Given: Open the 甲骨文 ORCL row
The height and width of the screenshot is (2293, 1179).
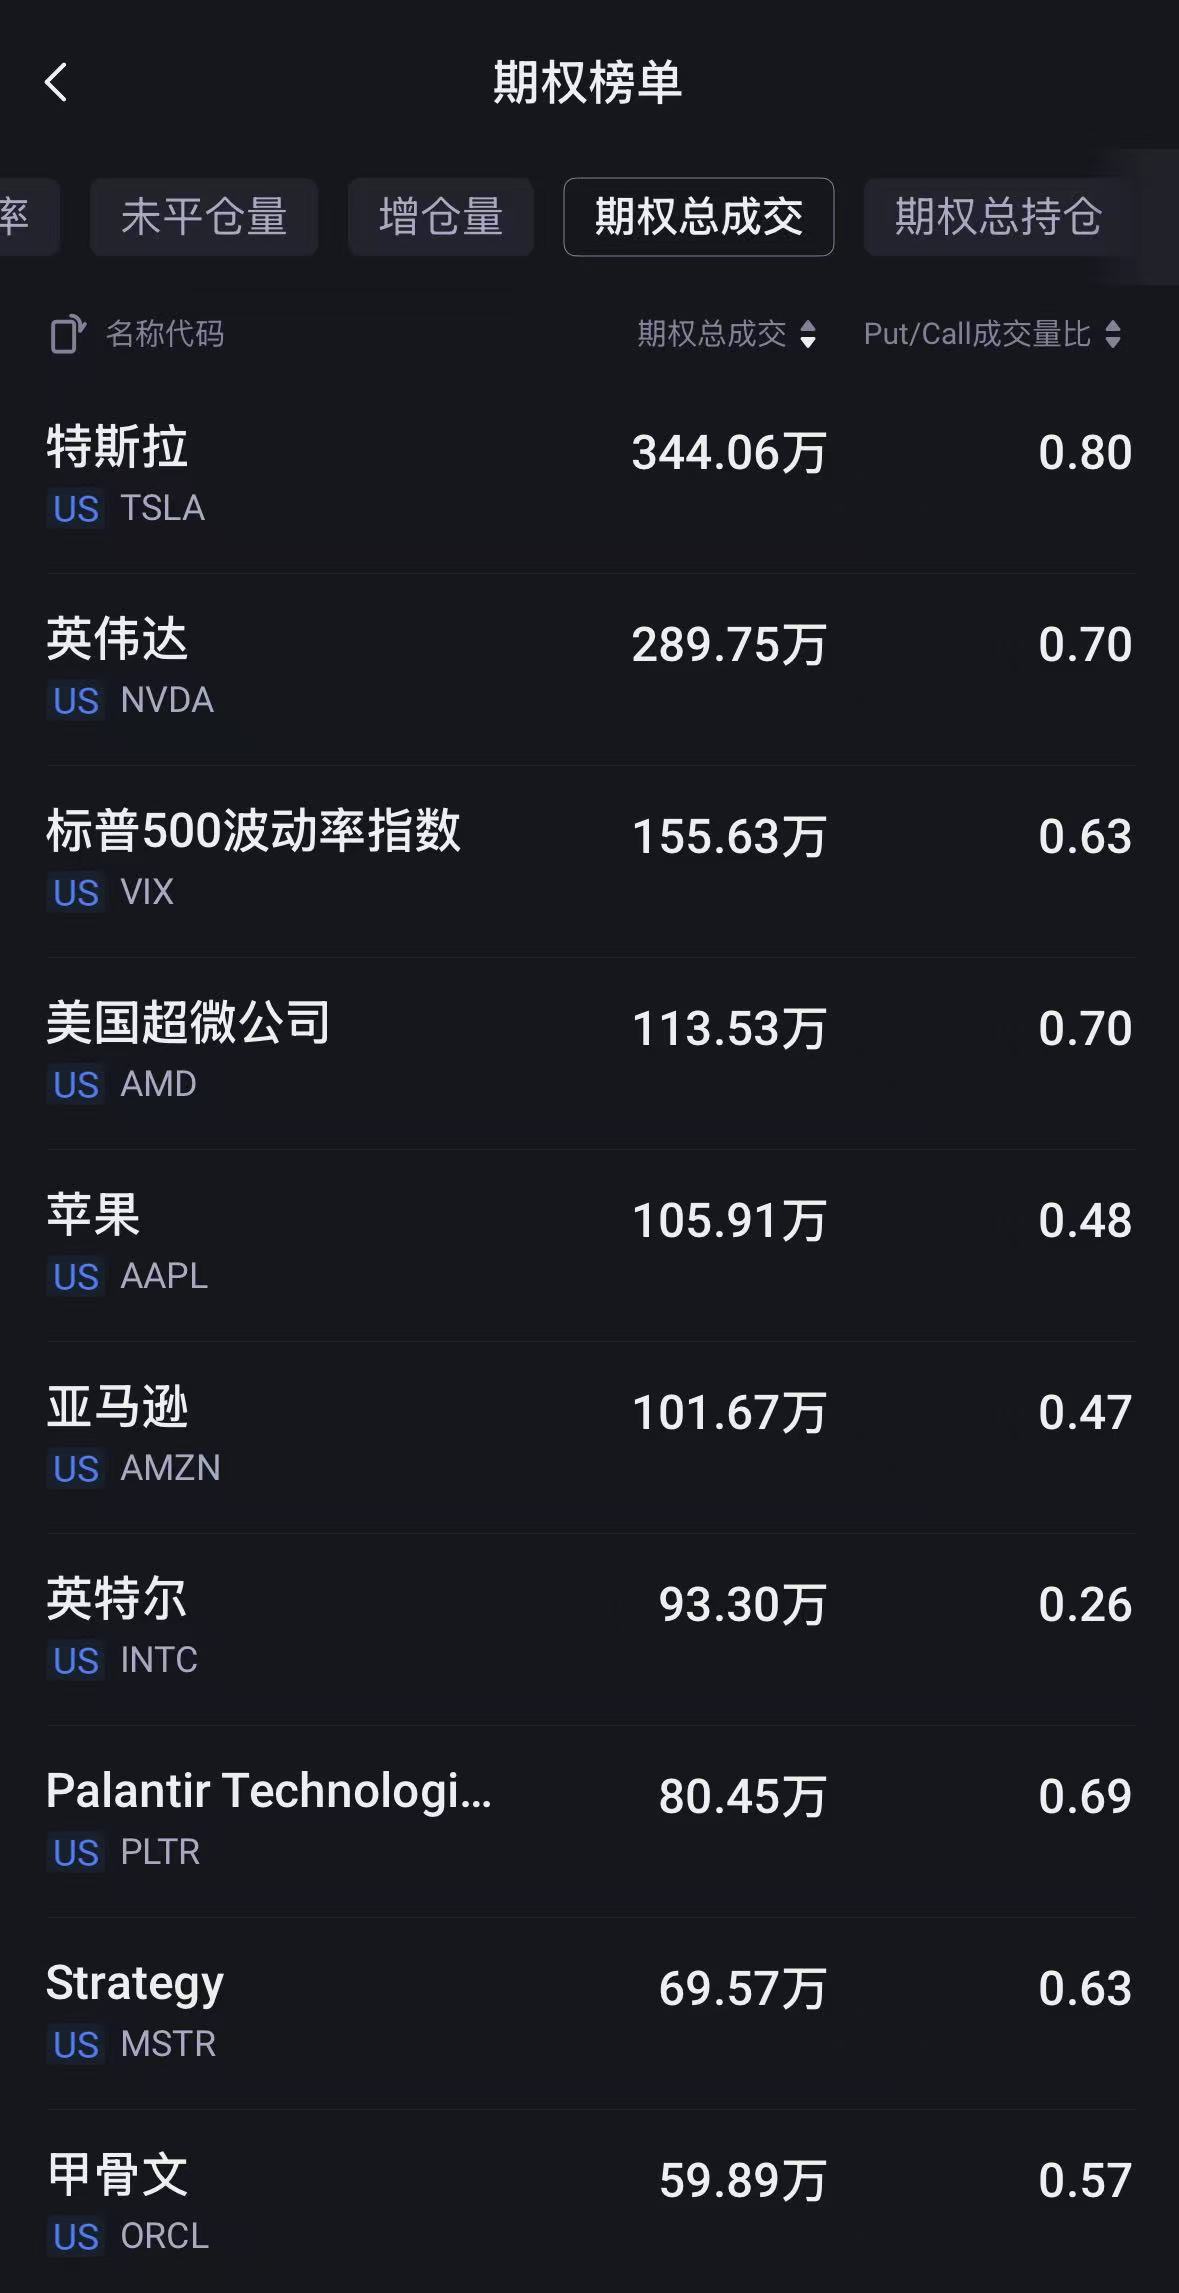Looking at the screenshot, I should click(590, 2204).
